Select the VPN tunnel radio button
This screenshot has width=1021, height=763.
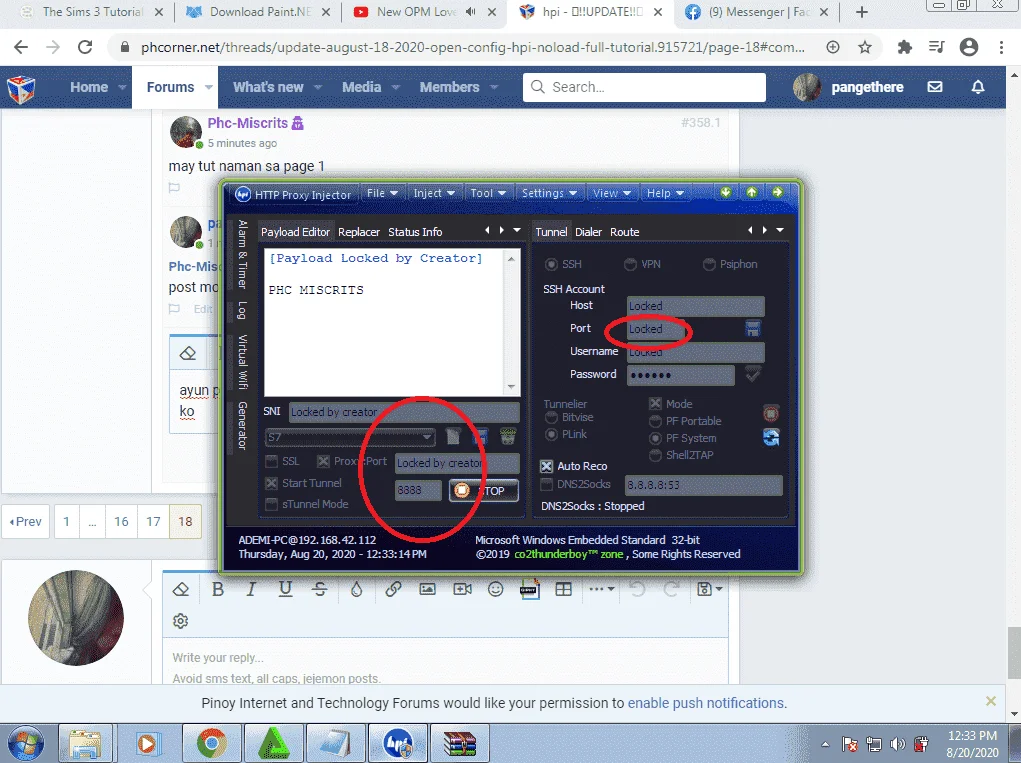(630, 264)
